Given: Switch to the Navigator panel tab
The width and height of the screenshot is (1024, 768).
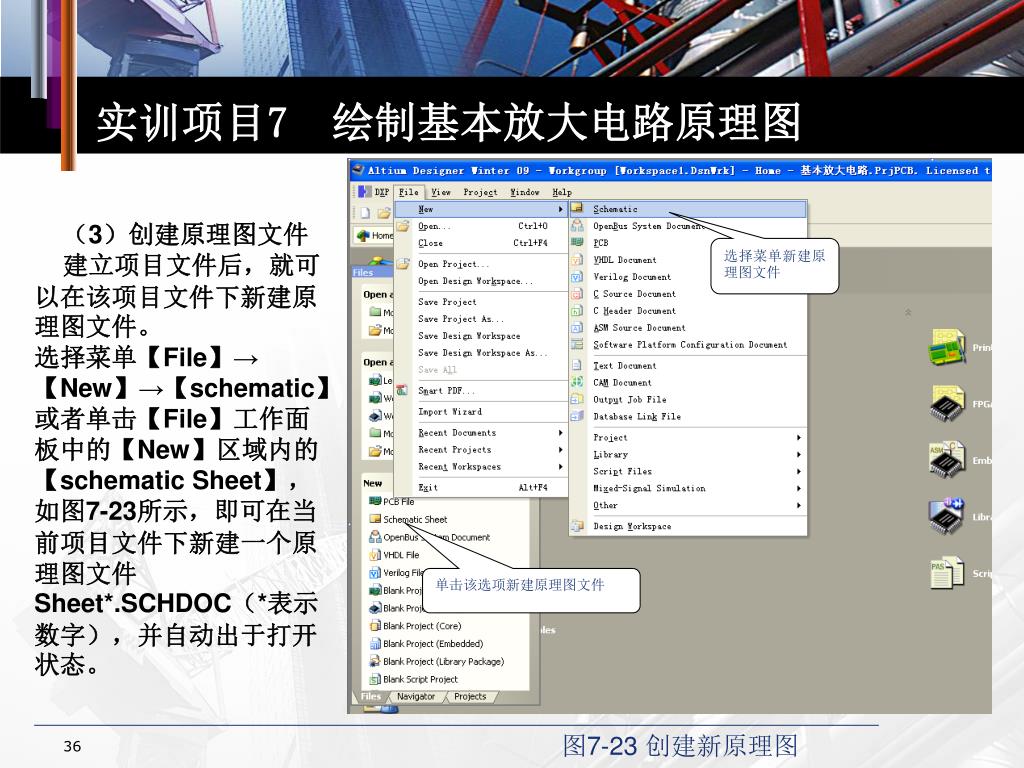Looking at the screenshot, I should 416,697.
